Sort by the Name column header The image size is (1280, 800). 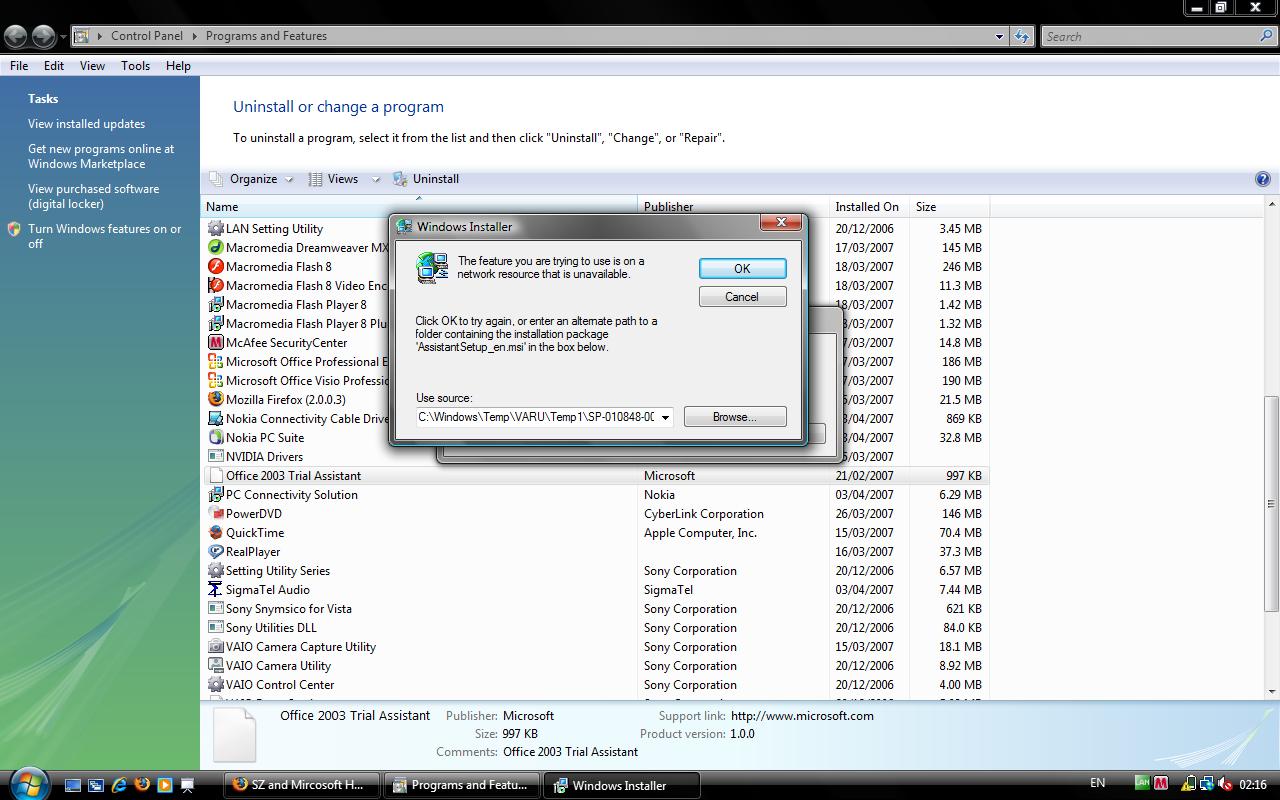point(419,207)
